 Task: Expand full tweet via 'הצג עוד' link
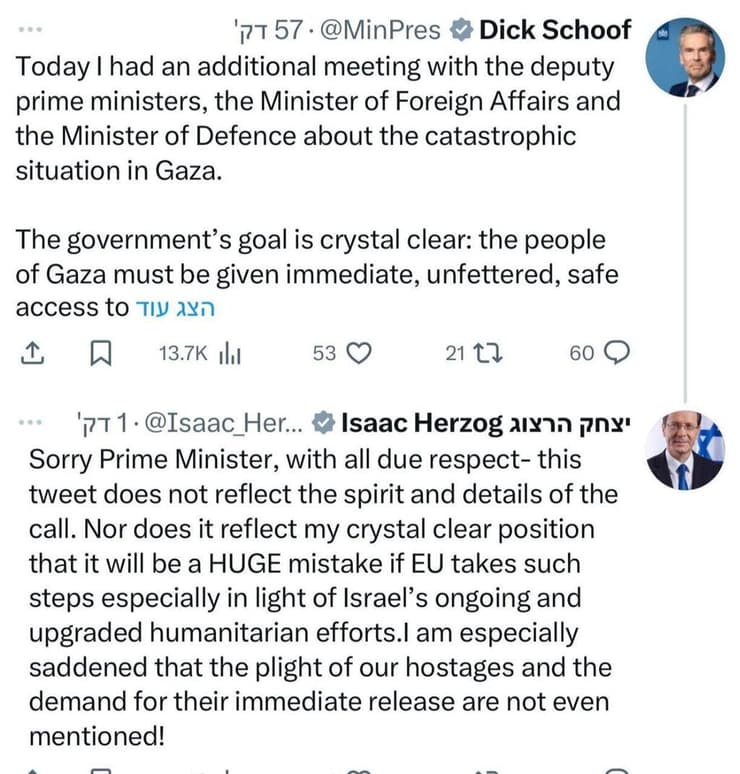pyautogui.click(x=175, y=308)
